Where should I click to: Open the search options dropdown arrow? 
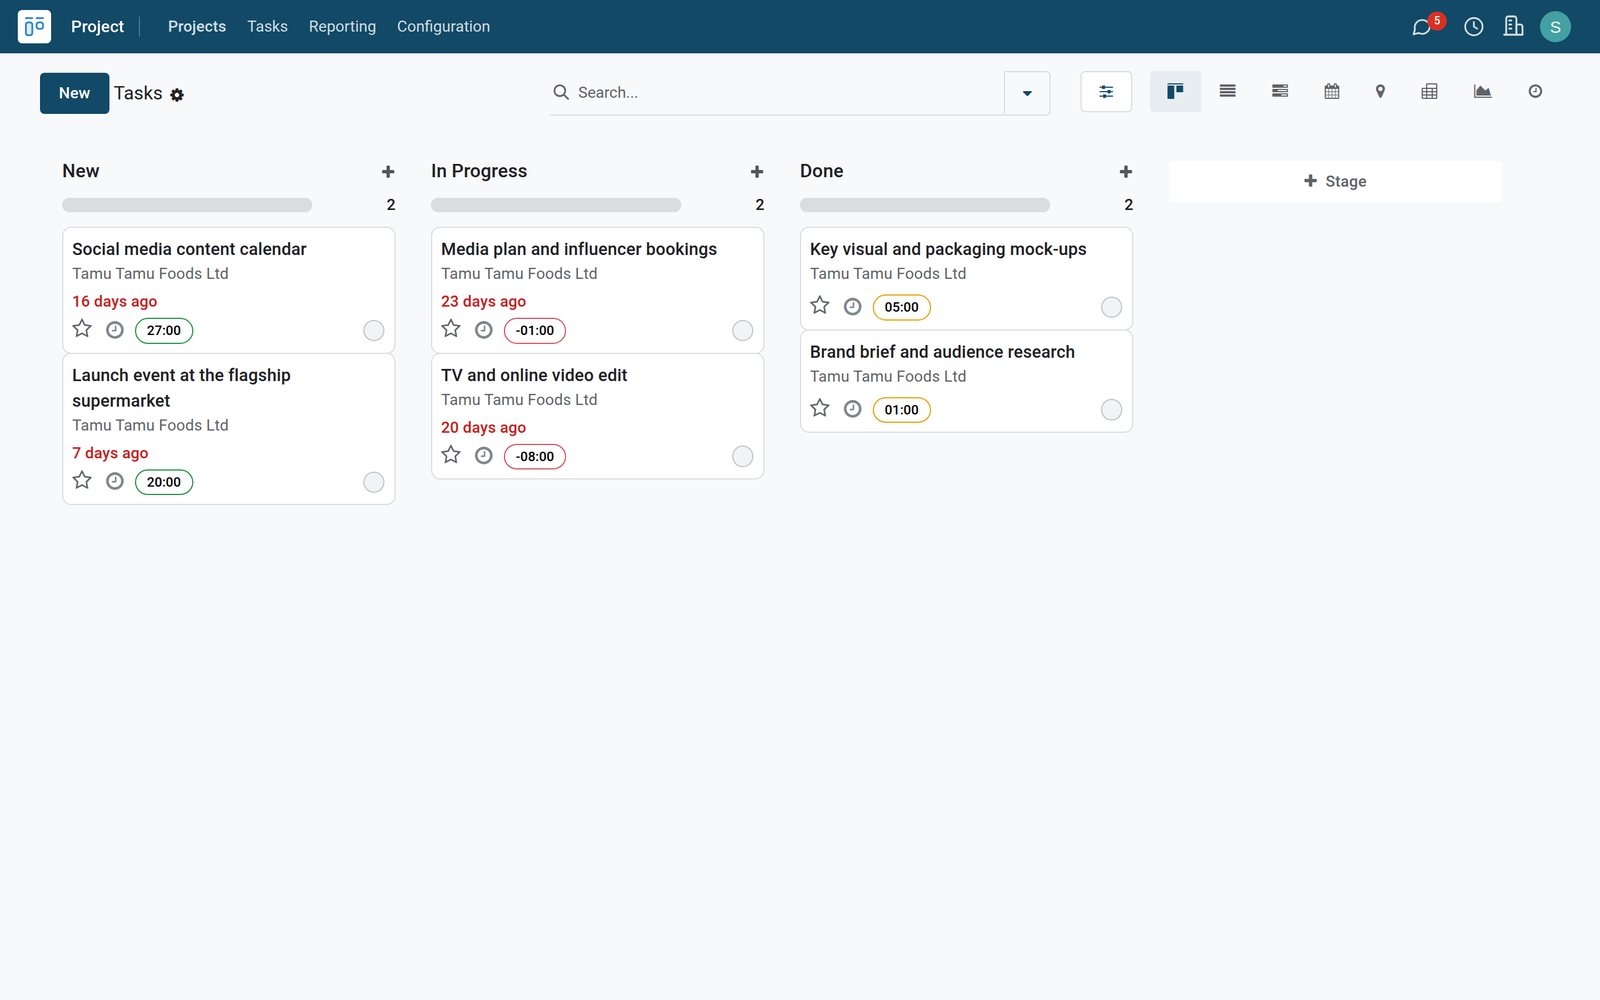[x=1027, y=93]
